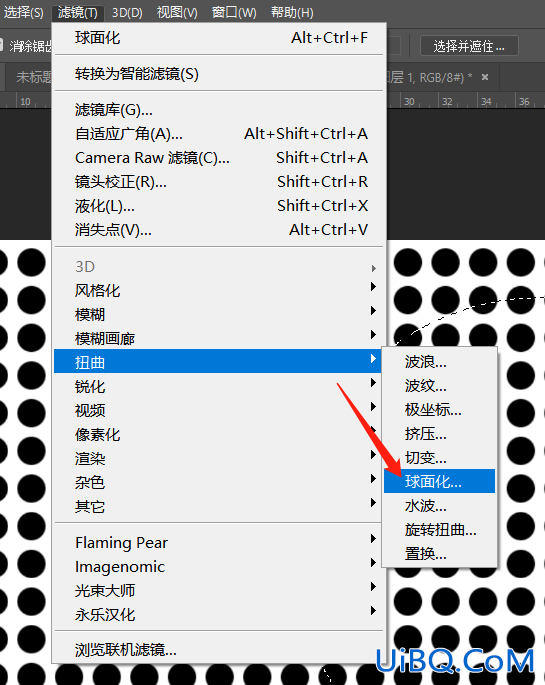Expand the 光束大师 submenu
Viewport: 545px width, 685px height.
pyautogui.click(x=218, y=591)
